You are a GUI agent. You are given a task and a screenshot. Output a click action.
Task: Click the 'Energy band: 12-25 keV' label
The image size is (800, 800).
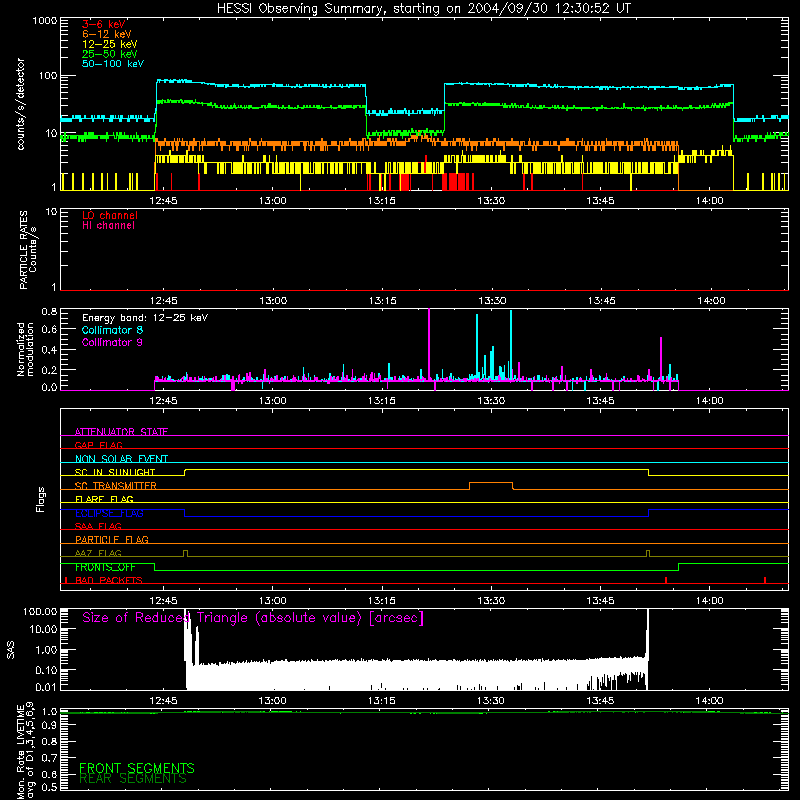click(x=145, y=318)
